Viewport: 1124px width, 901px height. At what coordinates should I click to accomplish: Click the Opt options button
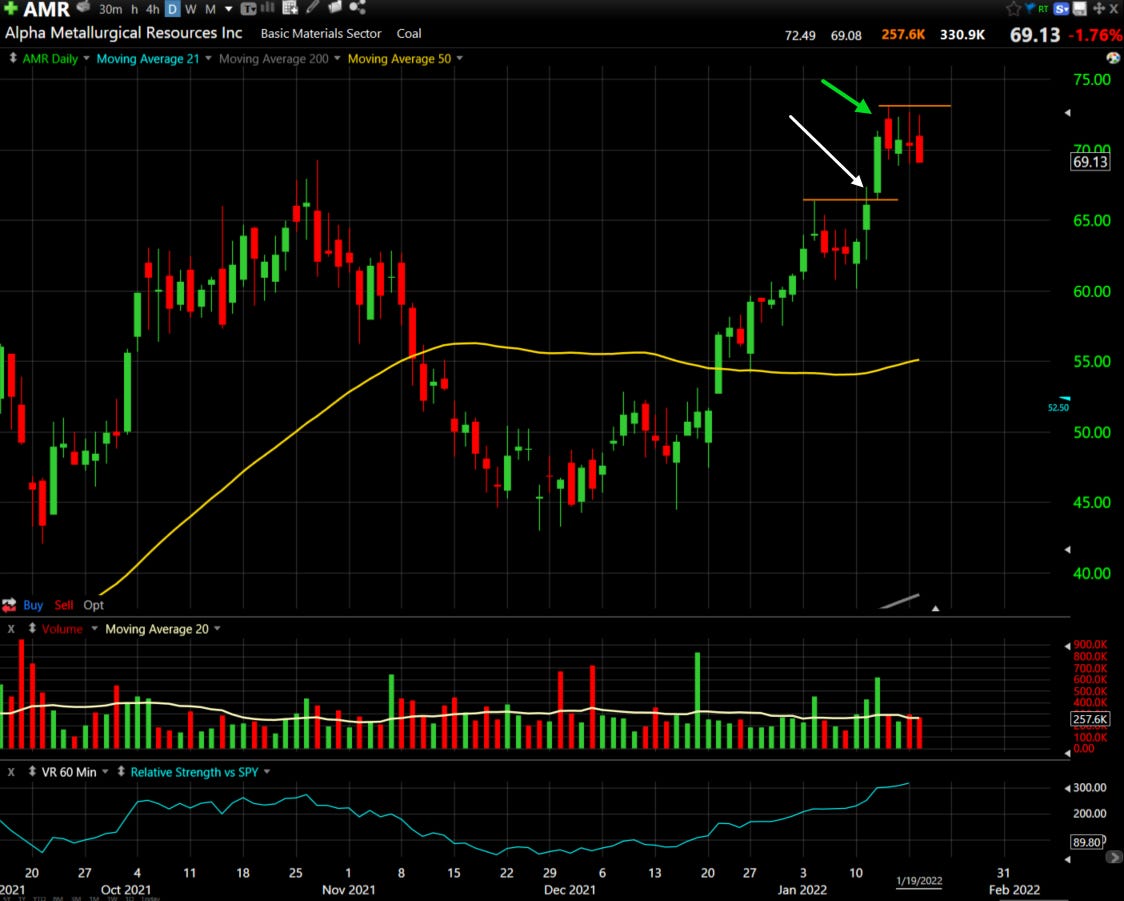point(93,605)
